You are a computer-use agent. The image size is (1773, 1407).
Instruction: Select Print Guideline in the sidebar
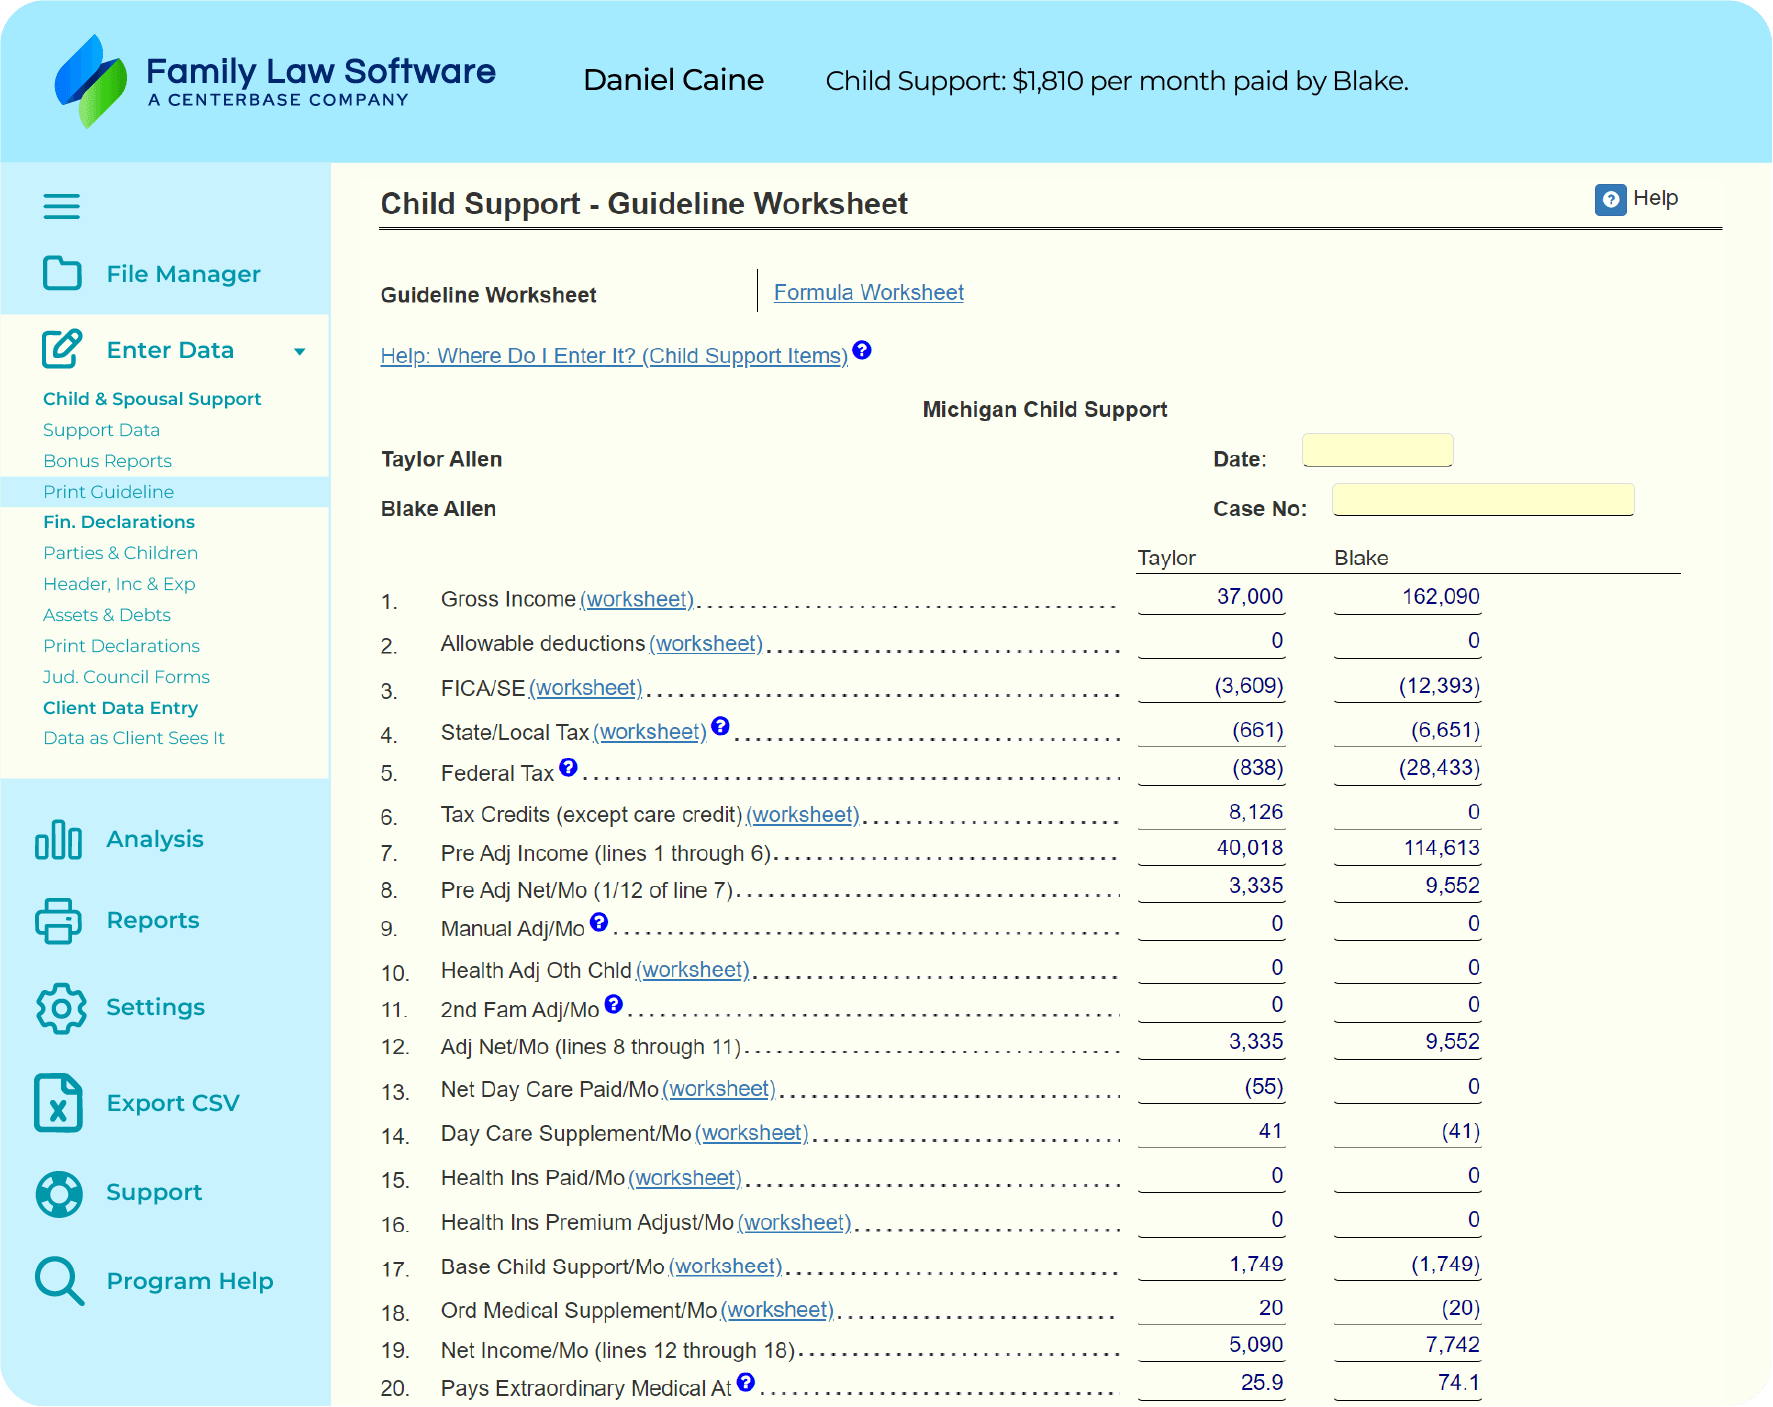pyautogui.click(x=108, y=492)
